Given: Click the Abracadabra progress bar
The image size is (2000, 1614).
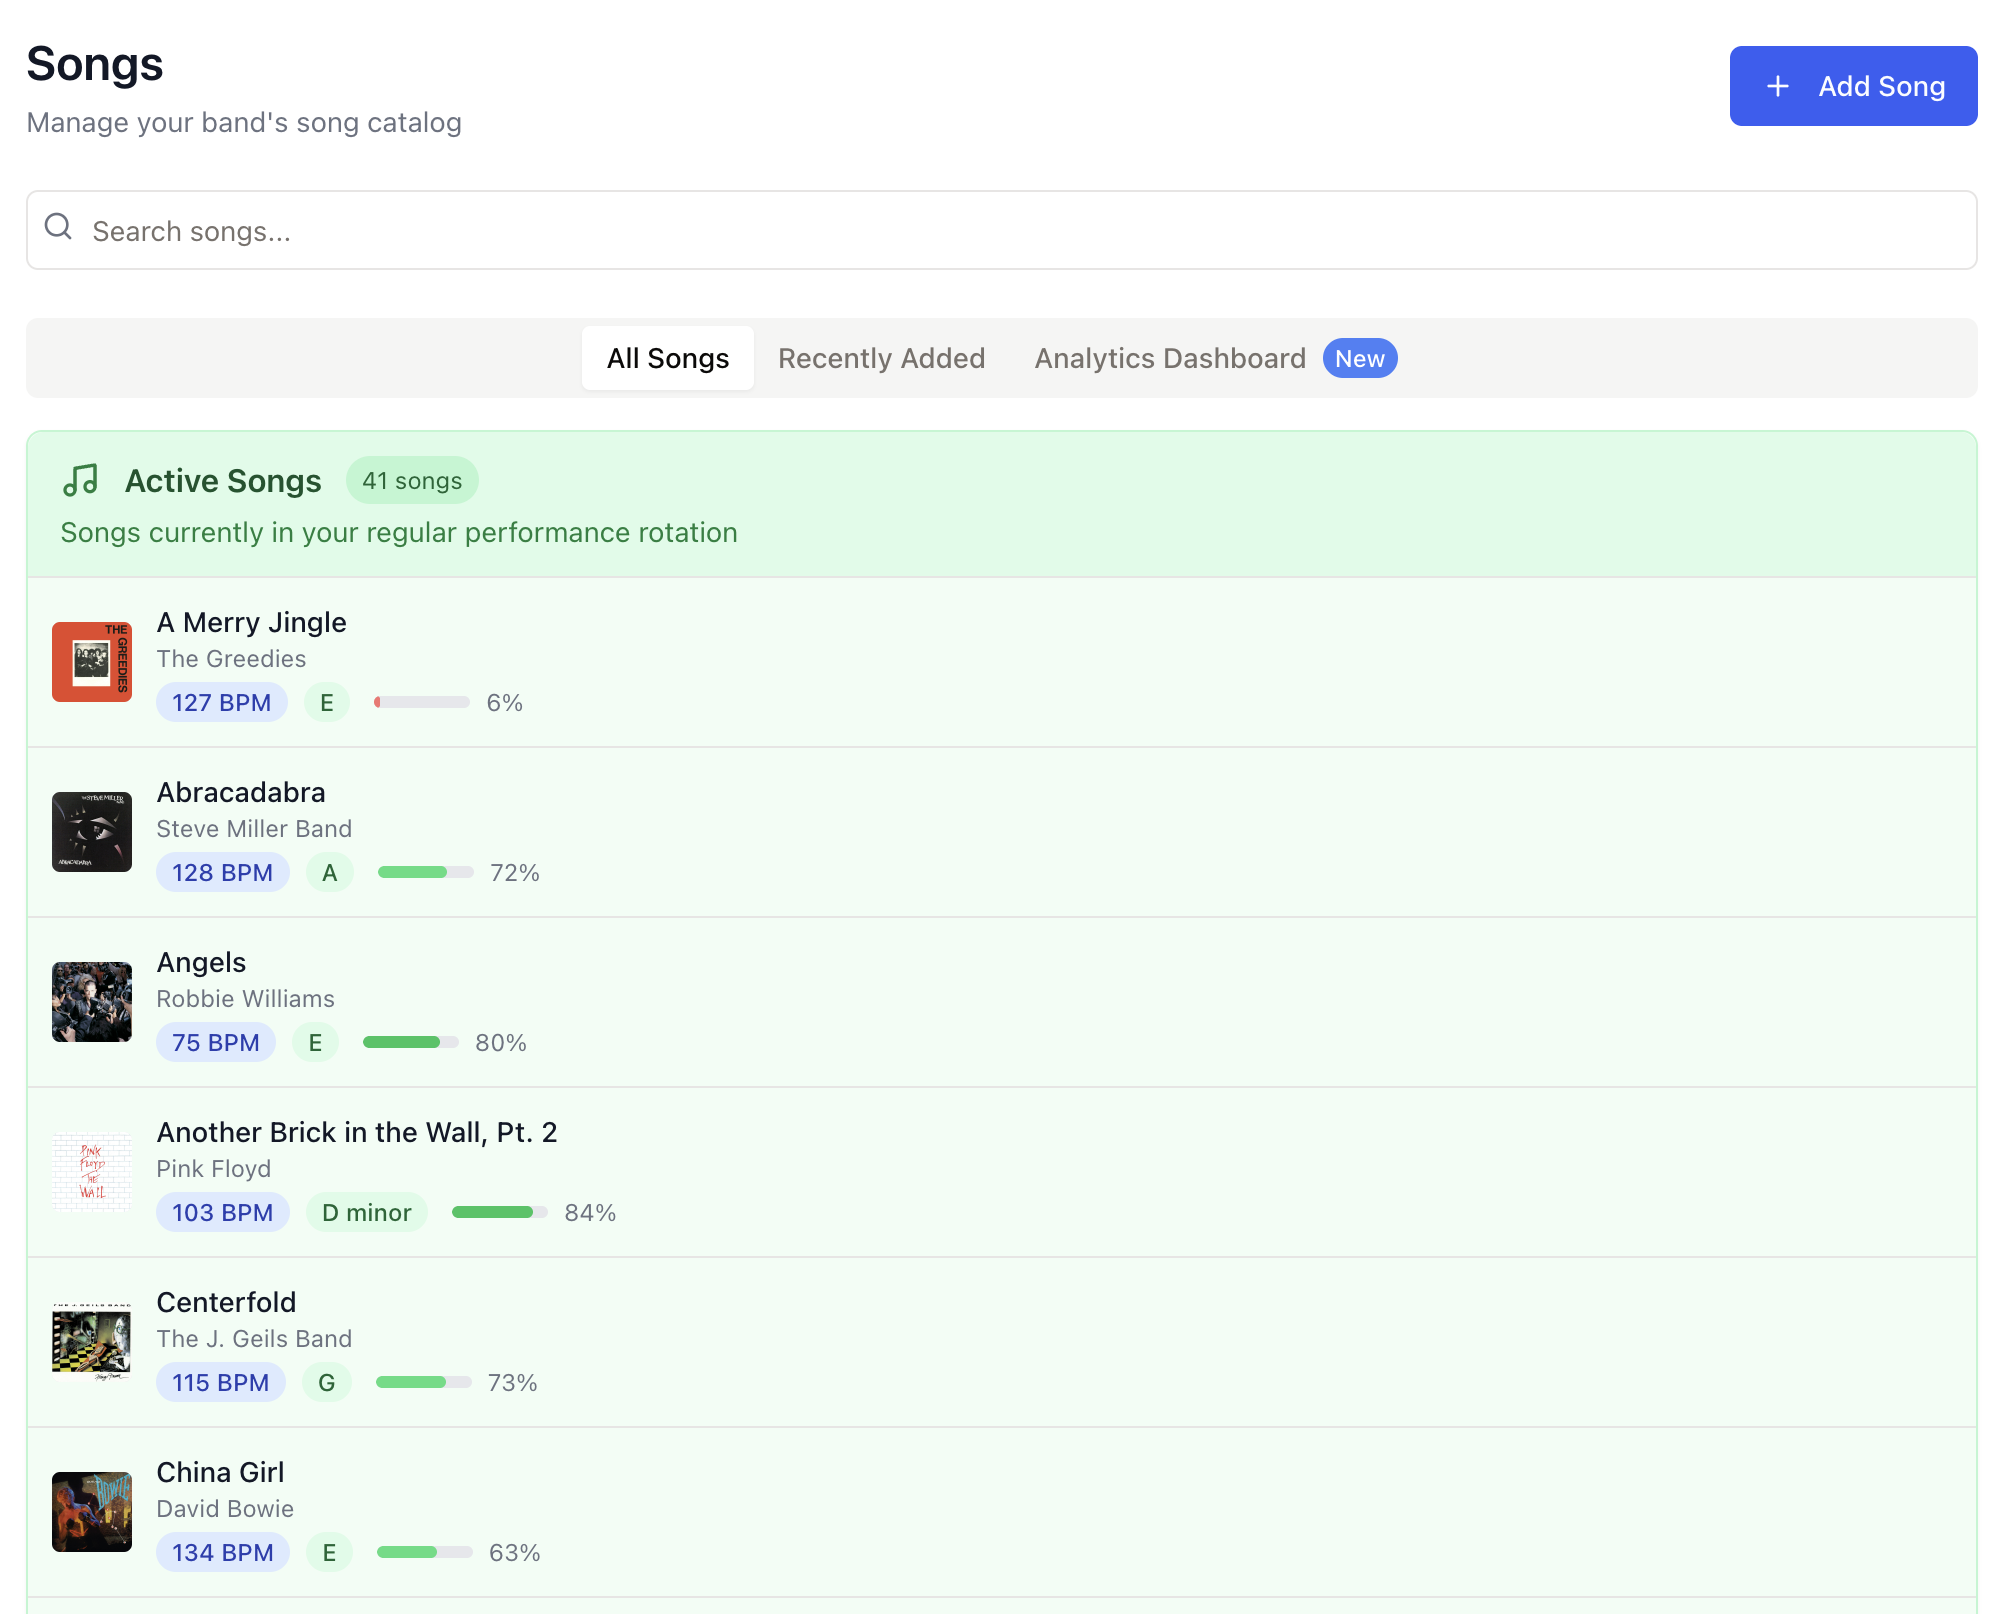Looking at the screenshot, I should pyautogui.click(x=426, y=872).
